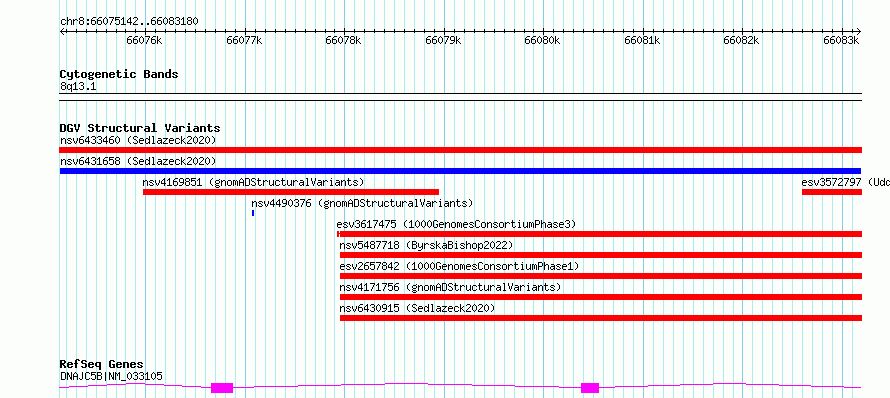Click the 66080k ruler tick label
The width and height of the screenshot is (890, 398).
(543, 40)
